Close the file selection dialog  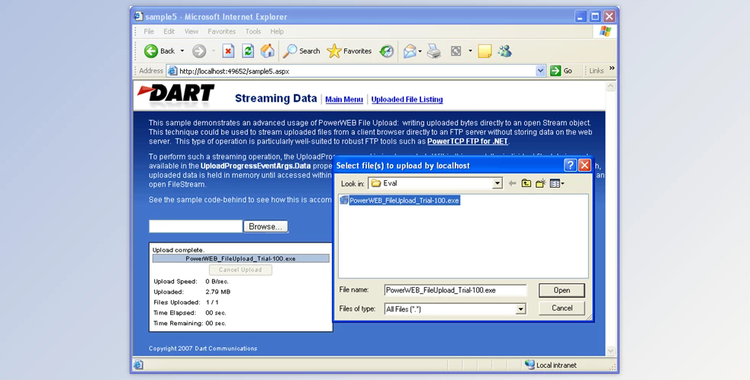(x=585, y=165)
